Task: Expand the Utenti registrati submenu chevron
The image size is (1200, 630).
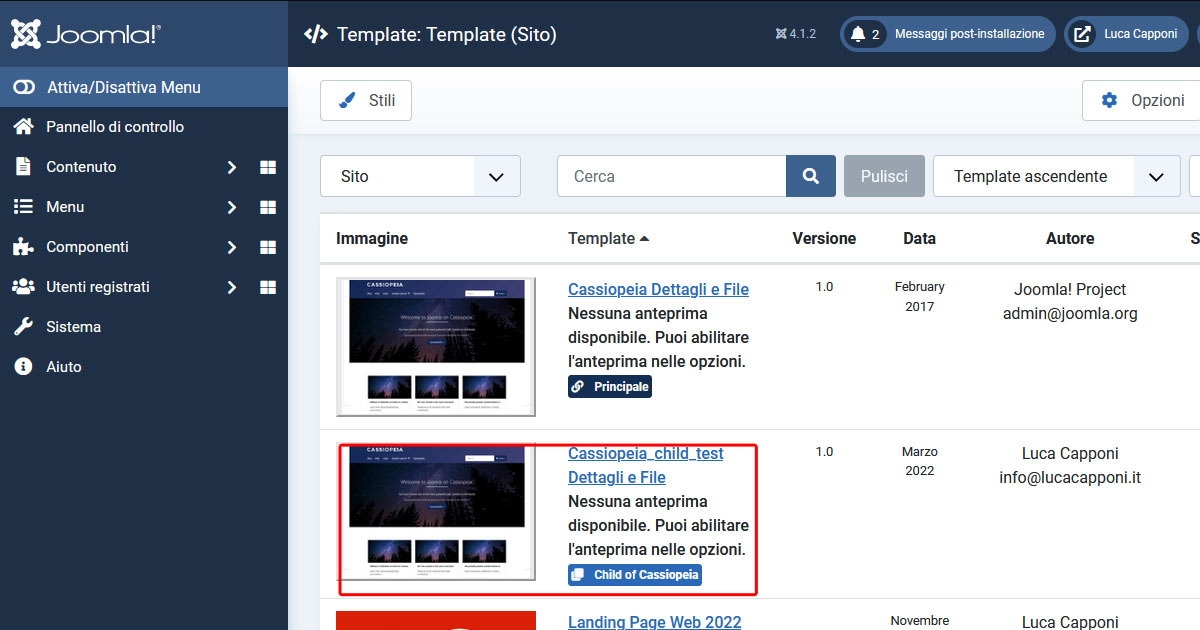Action: coord(231,287)
